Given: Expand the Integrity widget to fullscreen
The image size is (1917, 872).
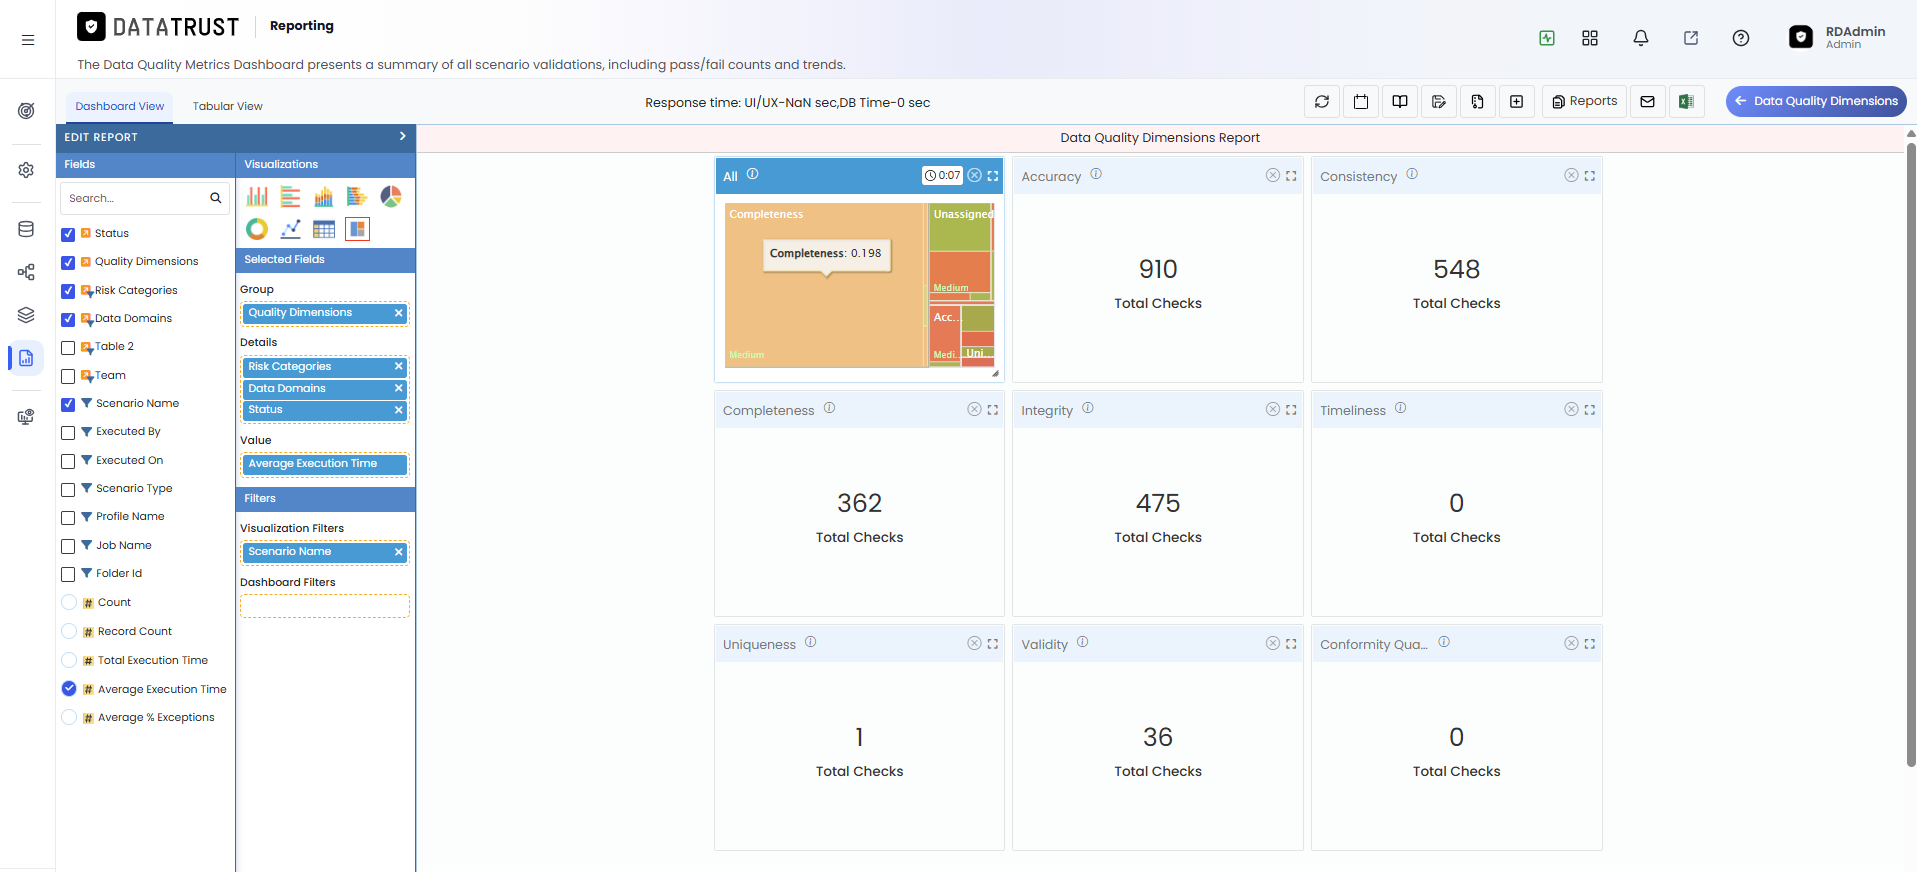Looking at the screenshot, I should (1291, 410).
